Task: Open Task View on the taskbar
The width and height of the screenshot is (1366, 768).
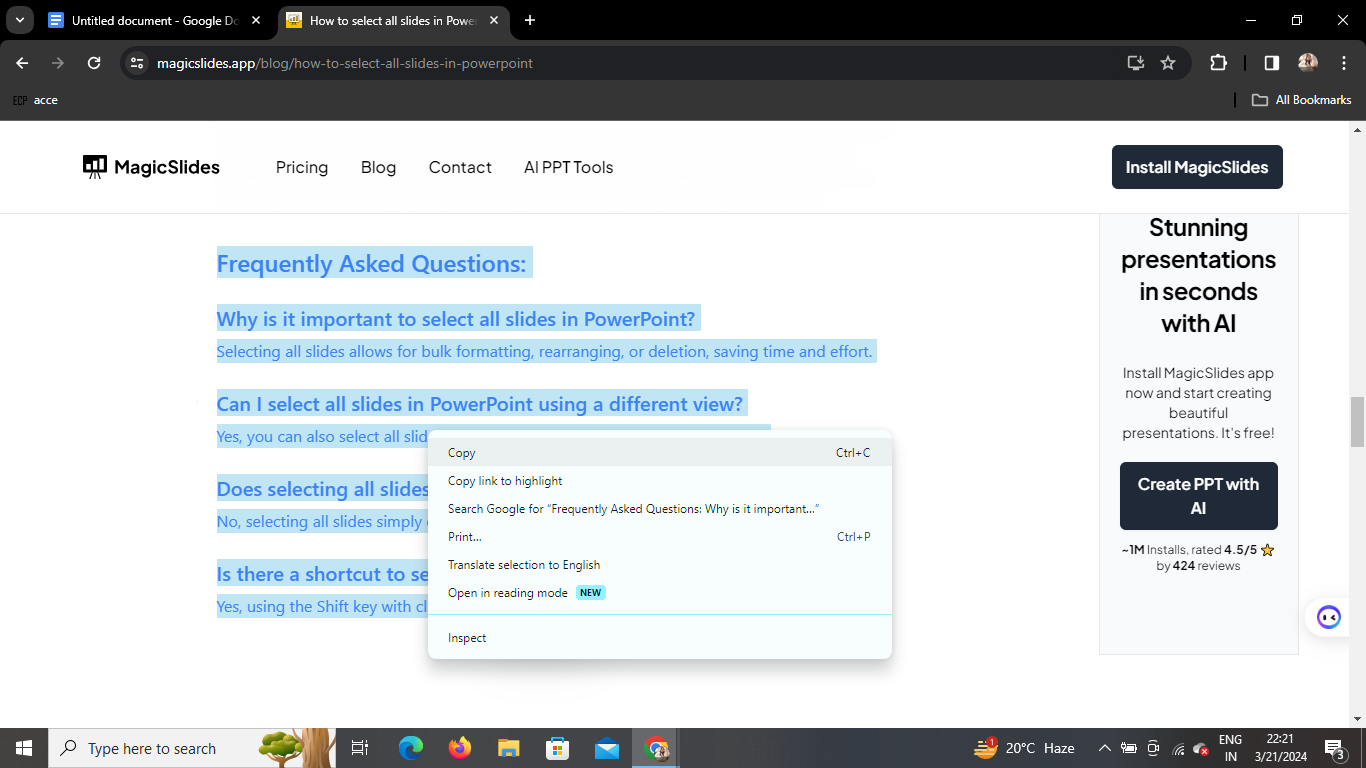Action: [x=360, y=748]
